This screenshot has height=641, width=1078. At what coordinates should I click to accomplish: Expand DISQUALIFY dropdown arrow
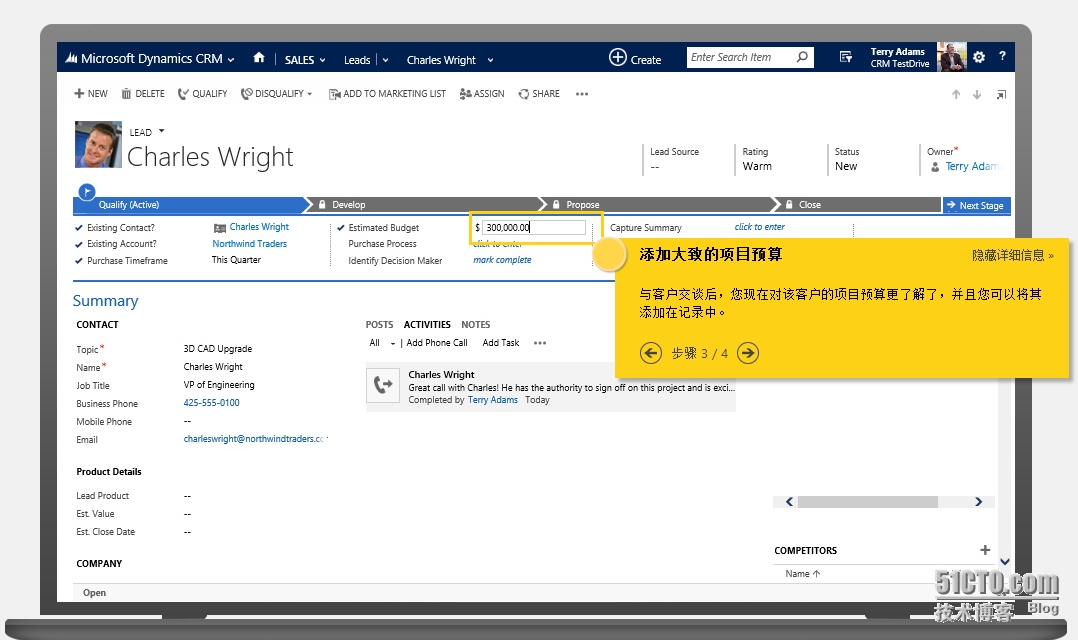pyautogui.click(x=309, y=94)
